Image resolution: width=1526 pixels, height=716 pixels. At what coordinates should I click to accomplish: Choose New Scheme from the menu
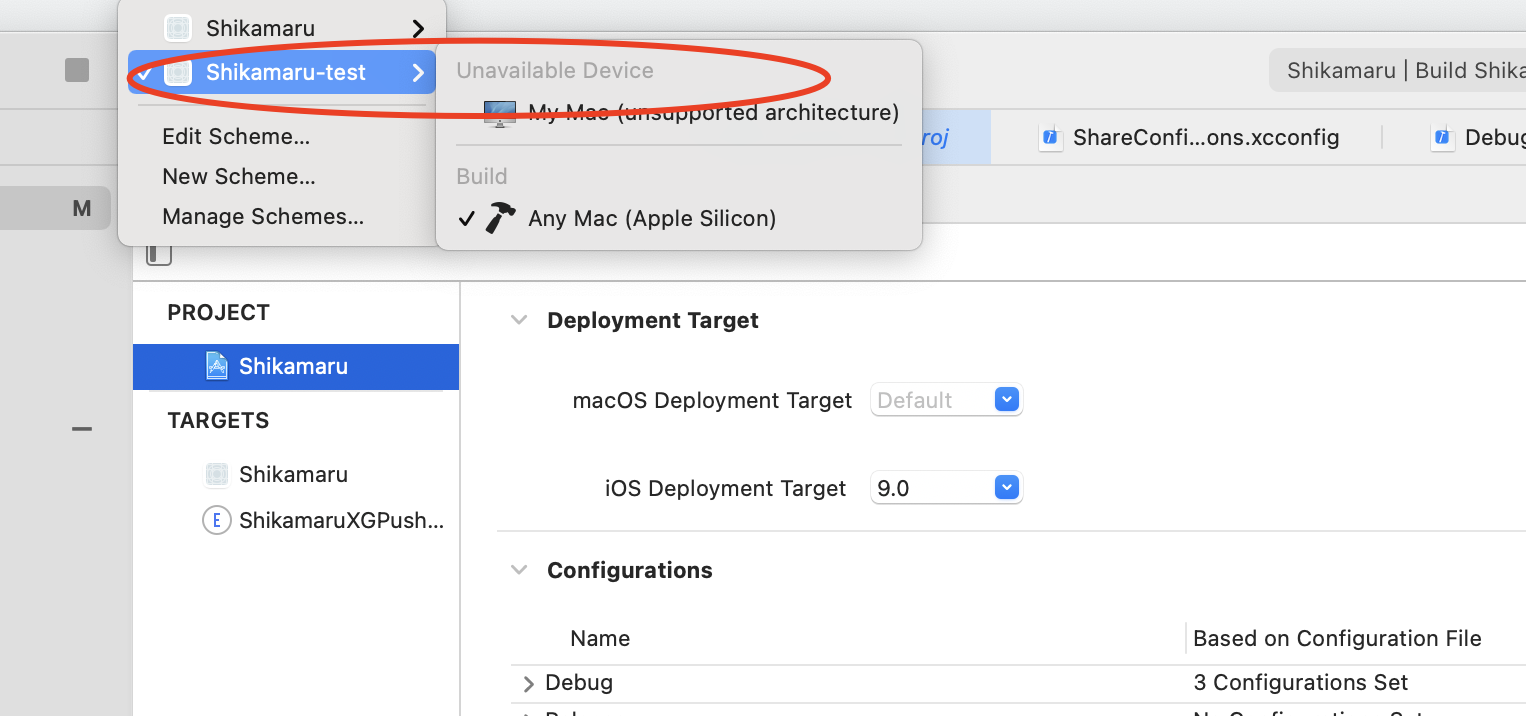[x=239, y=176]
